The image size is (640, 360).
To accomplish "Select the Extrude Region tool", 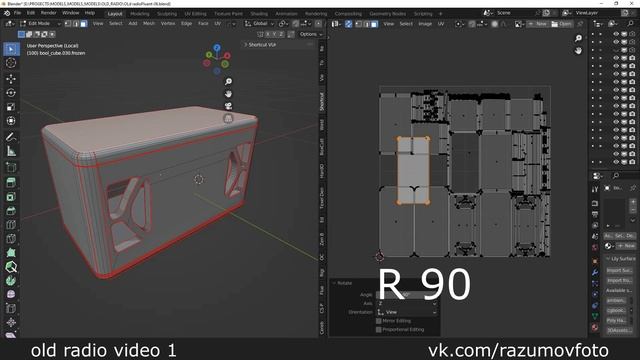I will (x=11, y=182).
